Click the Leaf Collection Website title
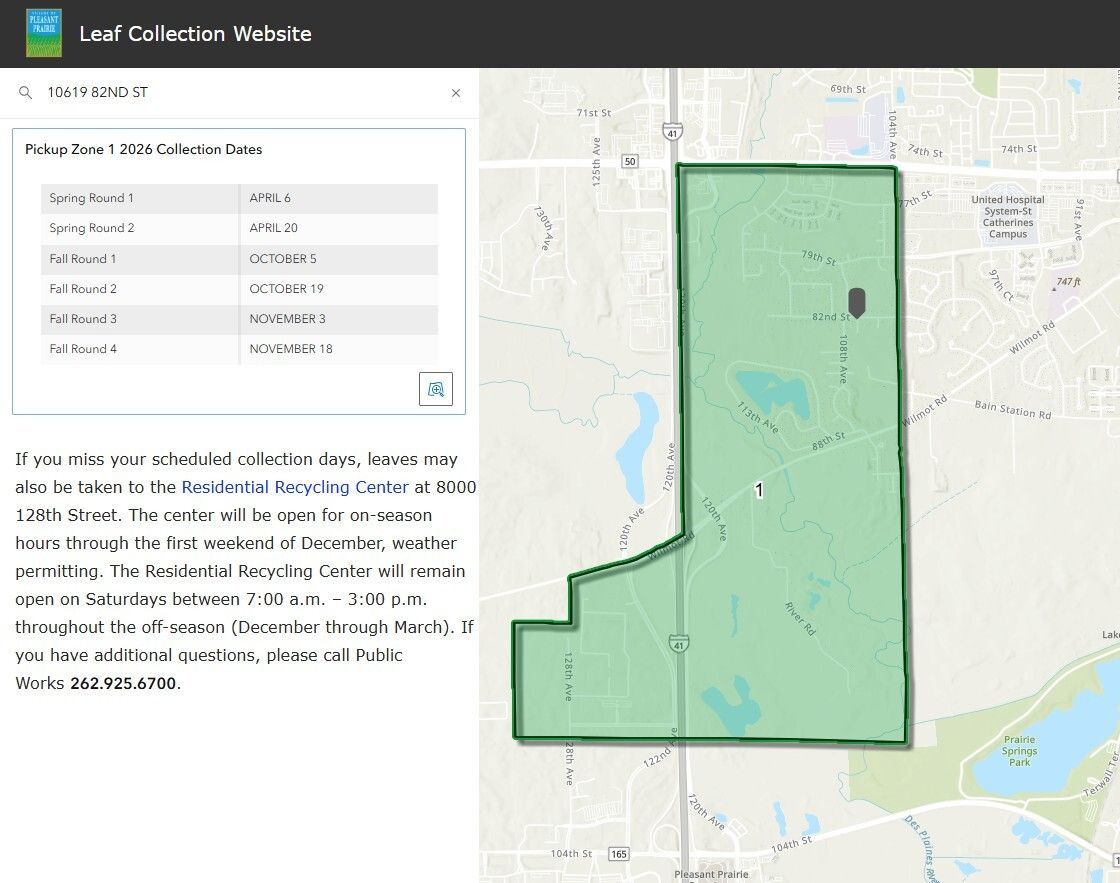Screen dimensions: 1120x883 coord(195,34)
